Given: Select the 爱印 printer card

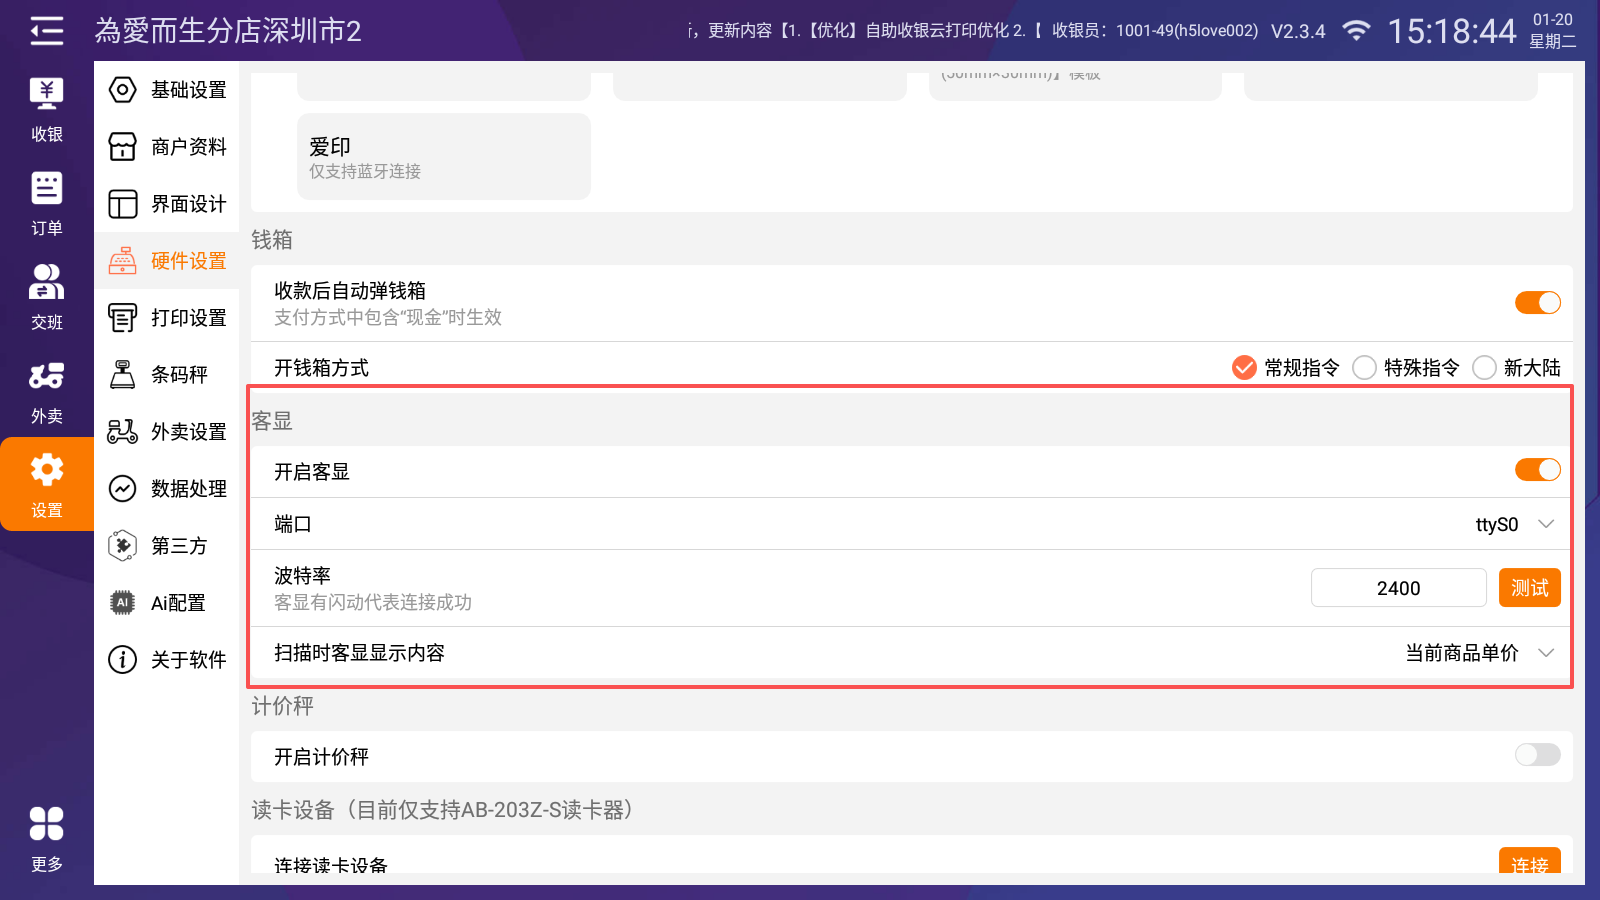Looking at the screenshot, I should pos(443,157).
